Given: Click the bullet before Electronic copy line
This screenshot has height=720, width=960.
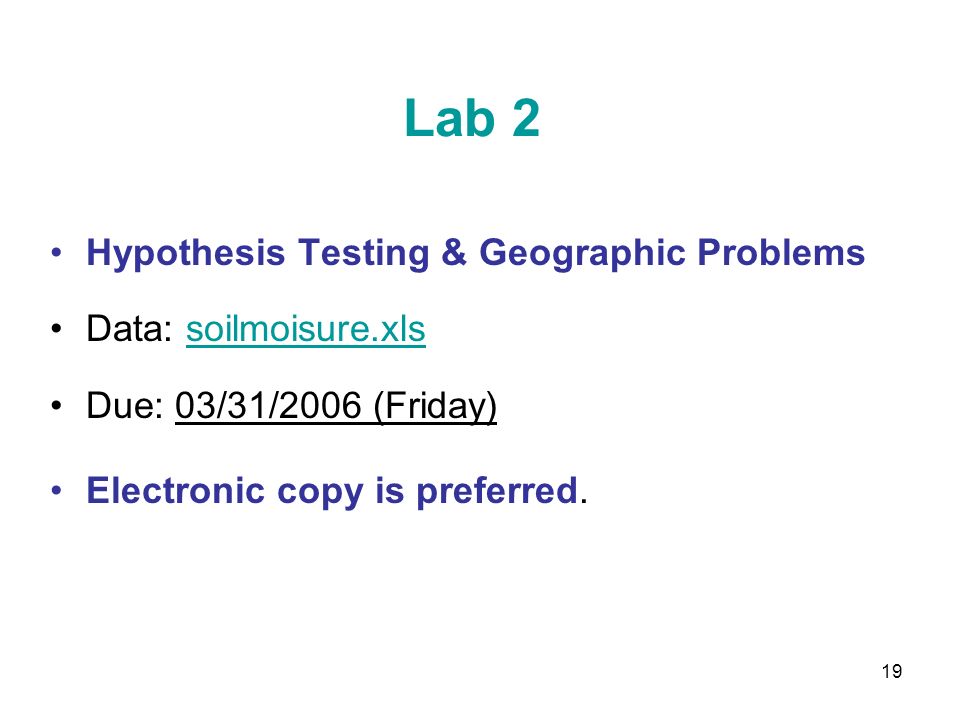Looking at the screenshot, I should [56, 490].
